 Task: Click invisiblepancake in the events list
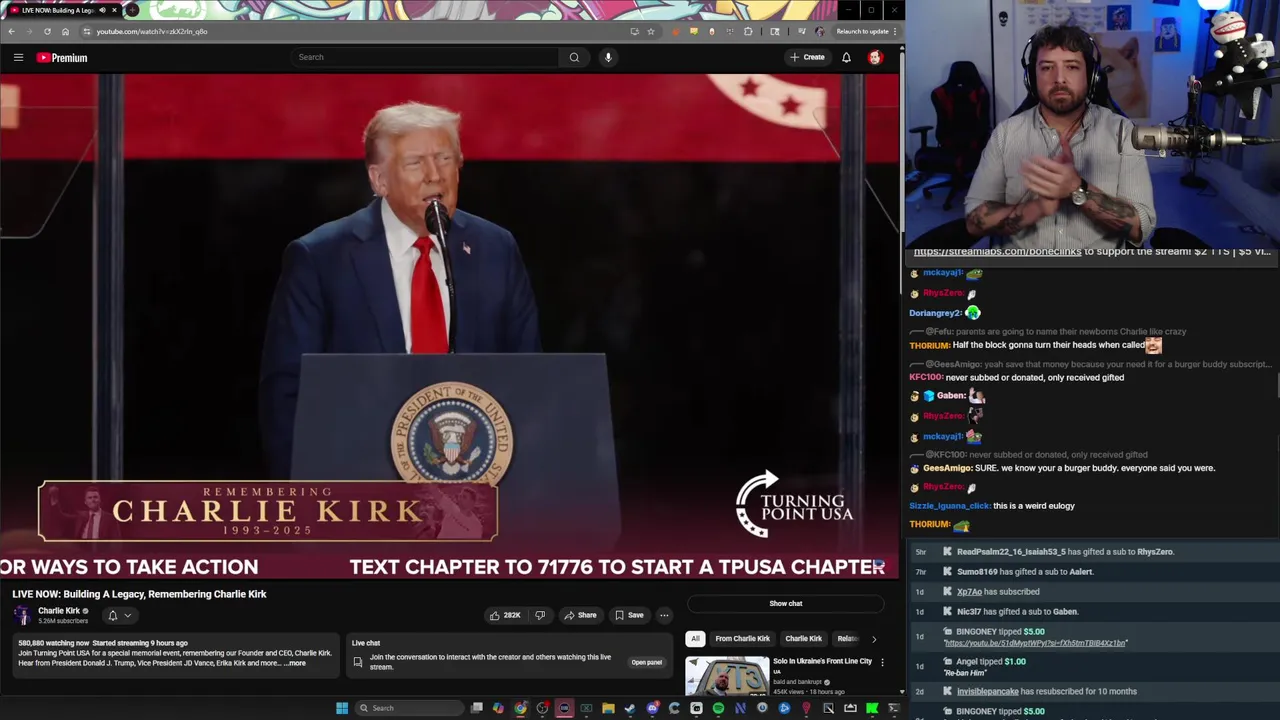point(987,691)
